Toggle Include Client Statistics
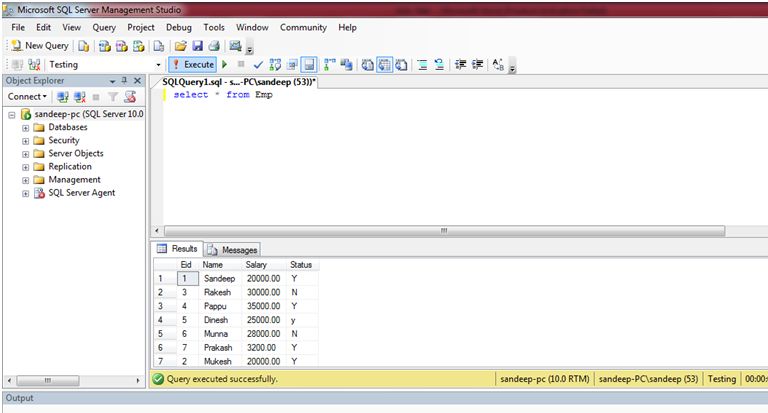Image resolution: width=768 pixels, height=413 pixels. click(x=346, y=65)
